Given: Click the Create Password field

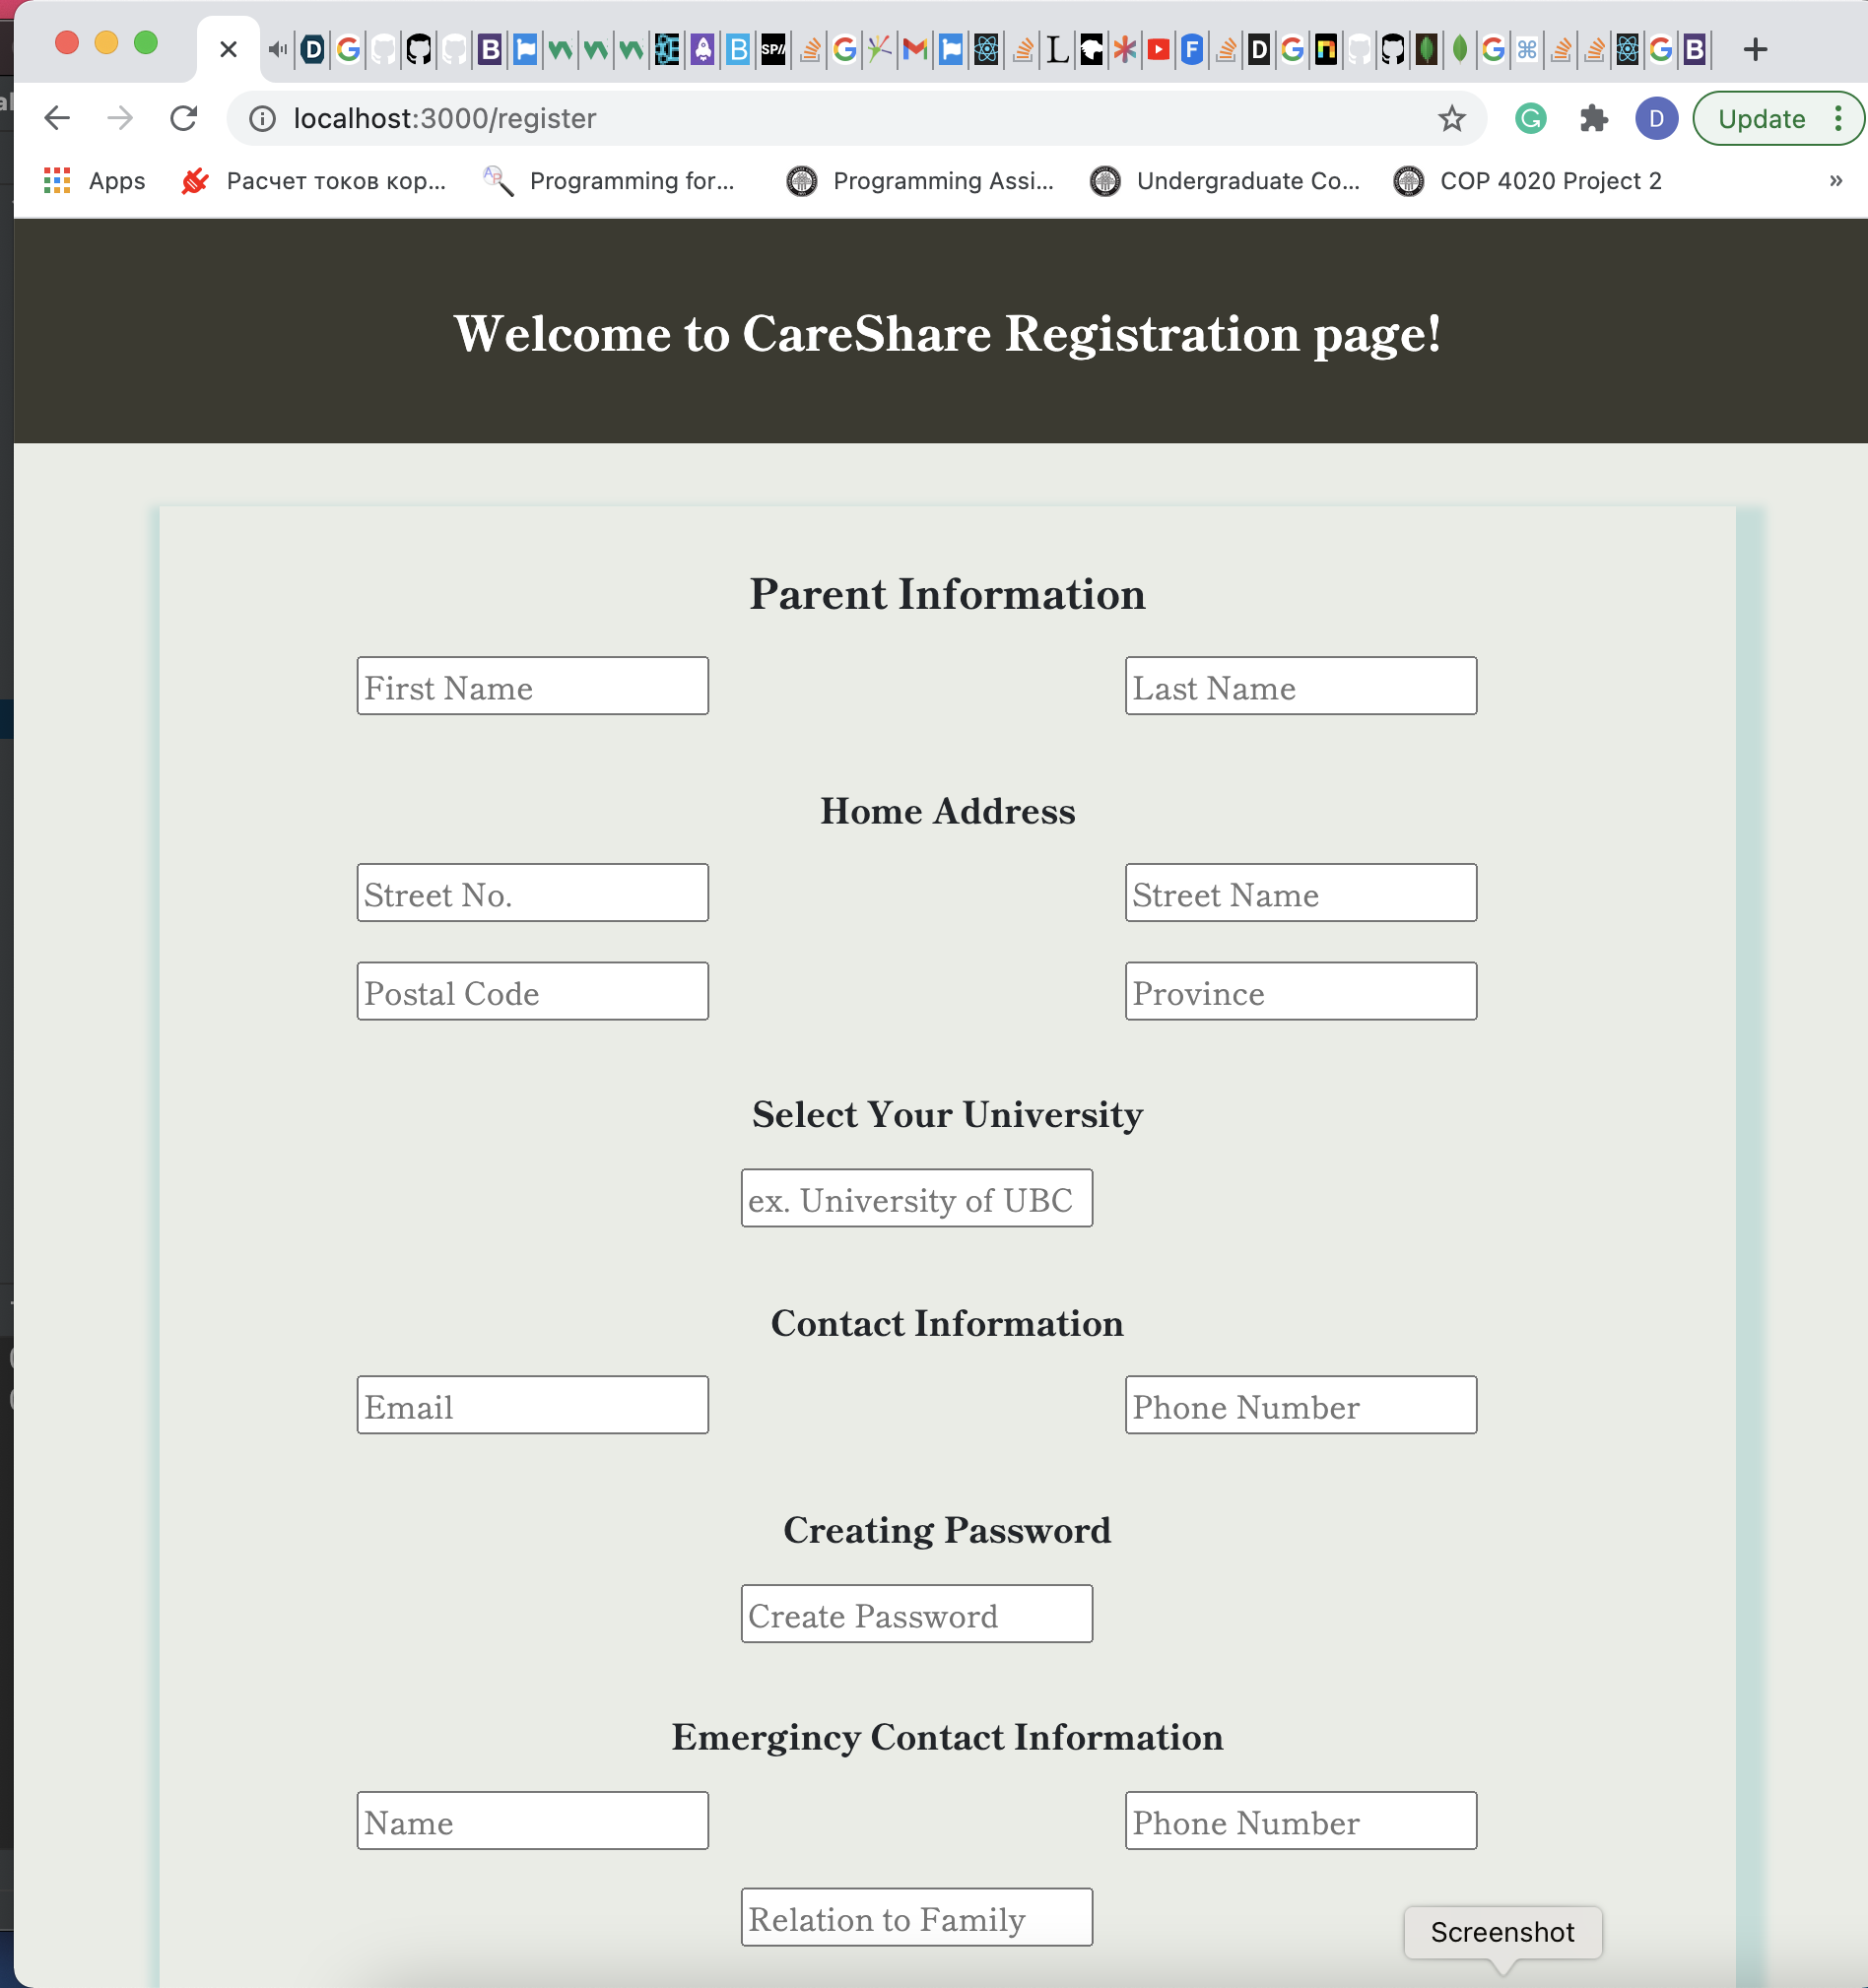Looking at the screenshot, I should tap(916, 1614).
